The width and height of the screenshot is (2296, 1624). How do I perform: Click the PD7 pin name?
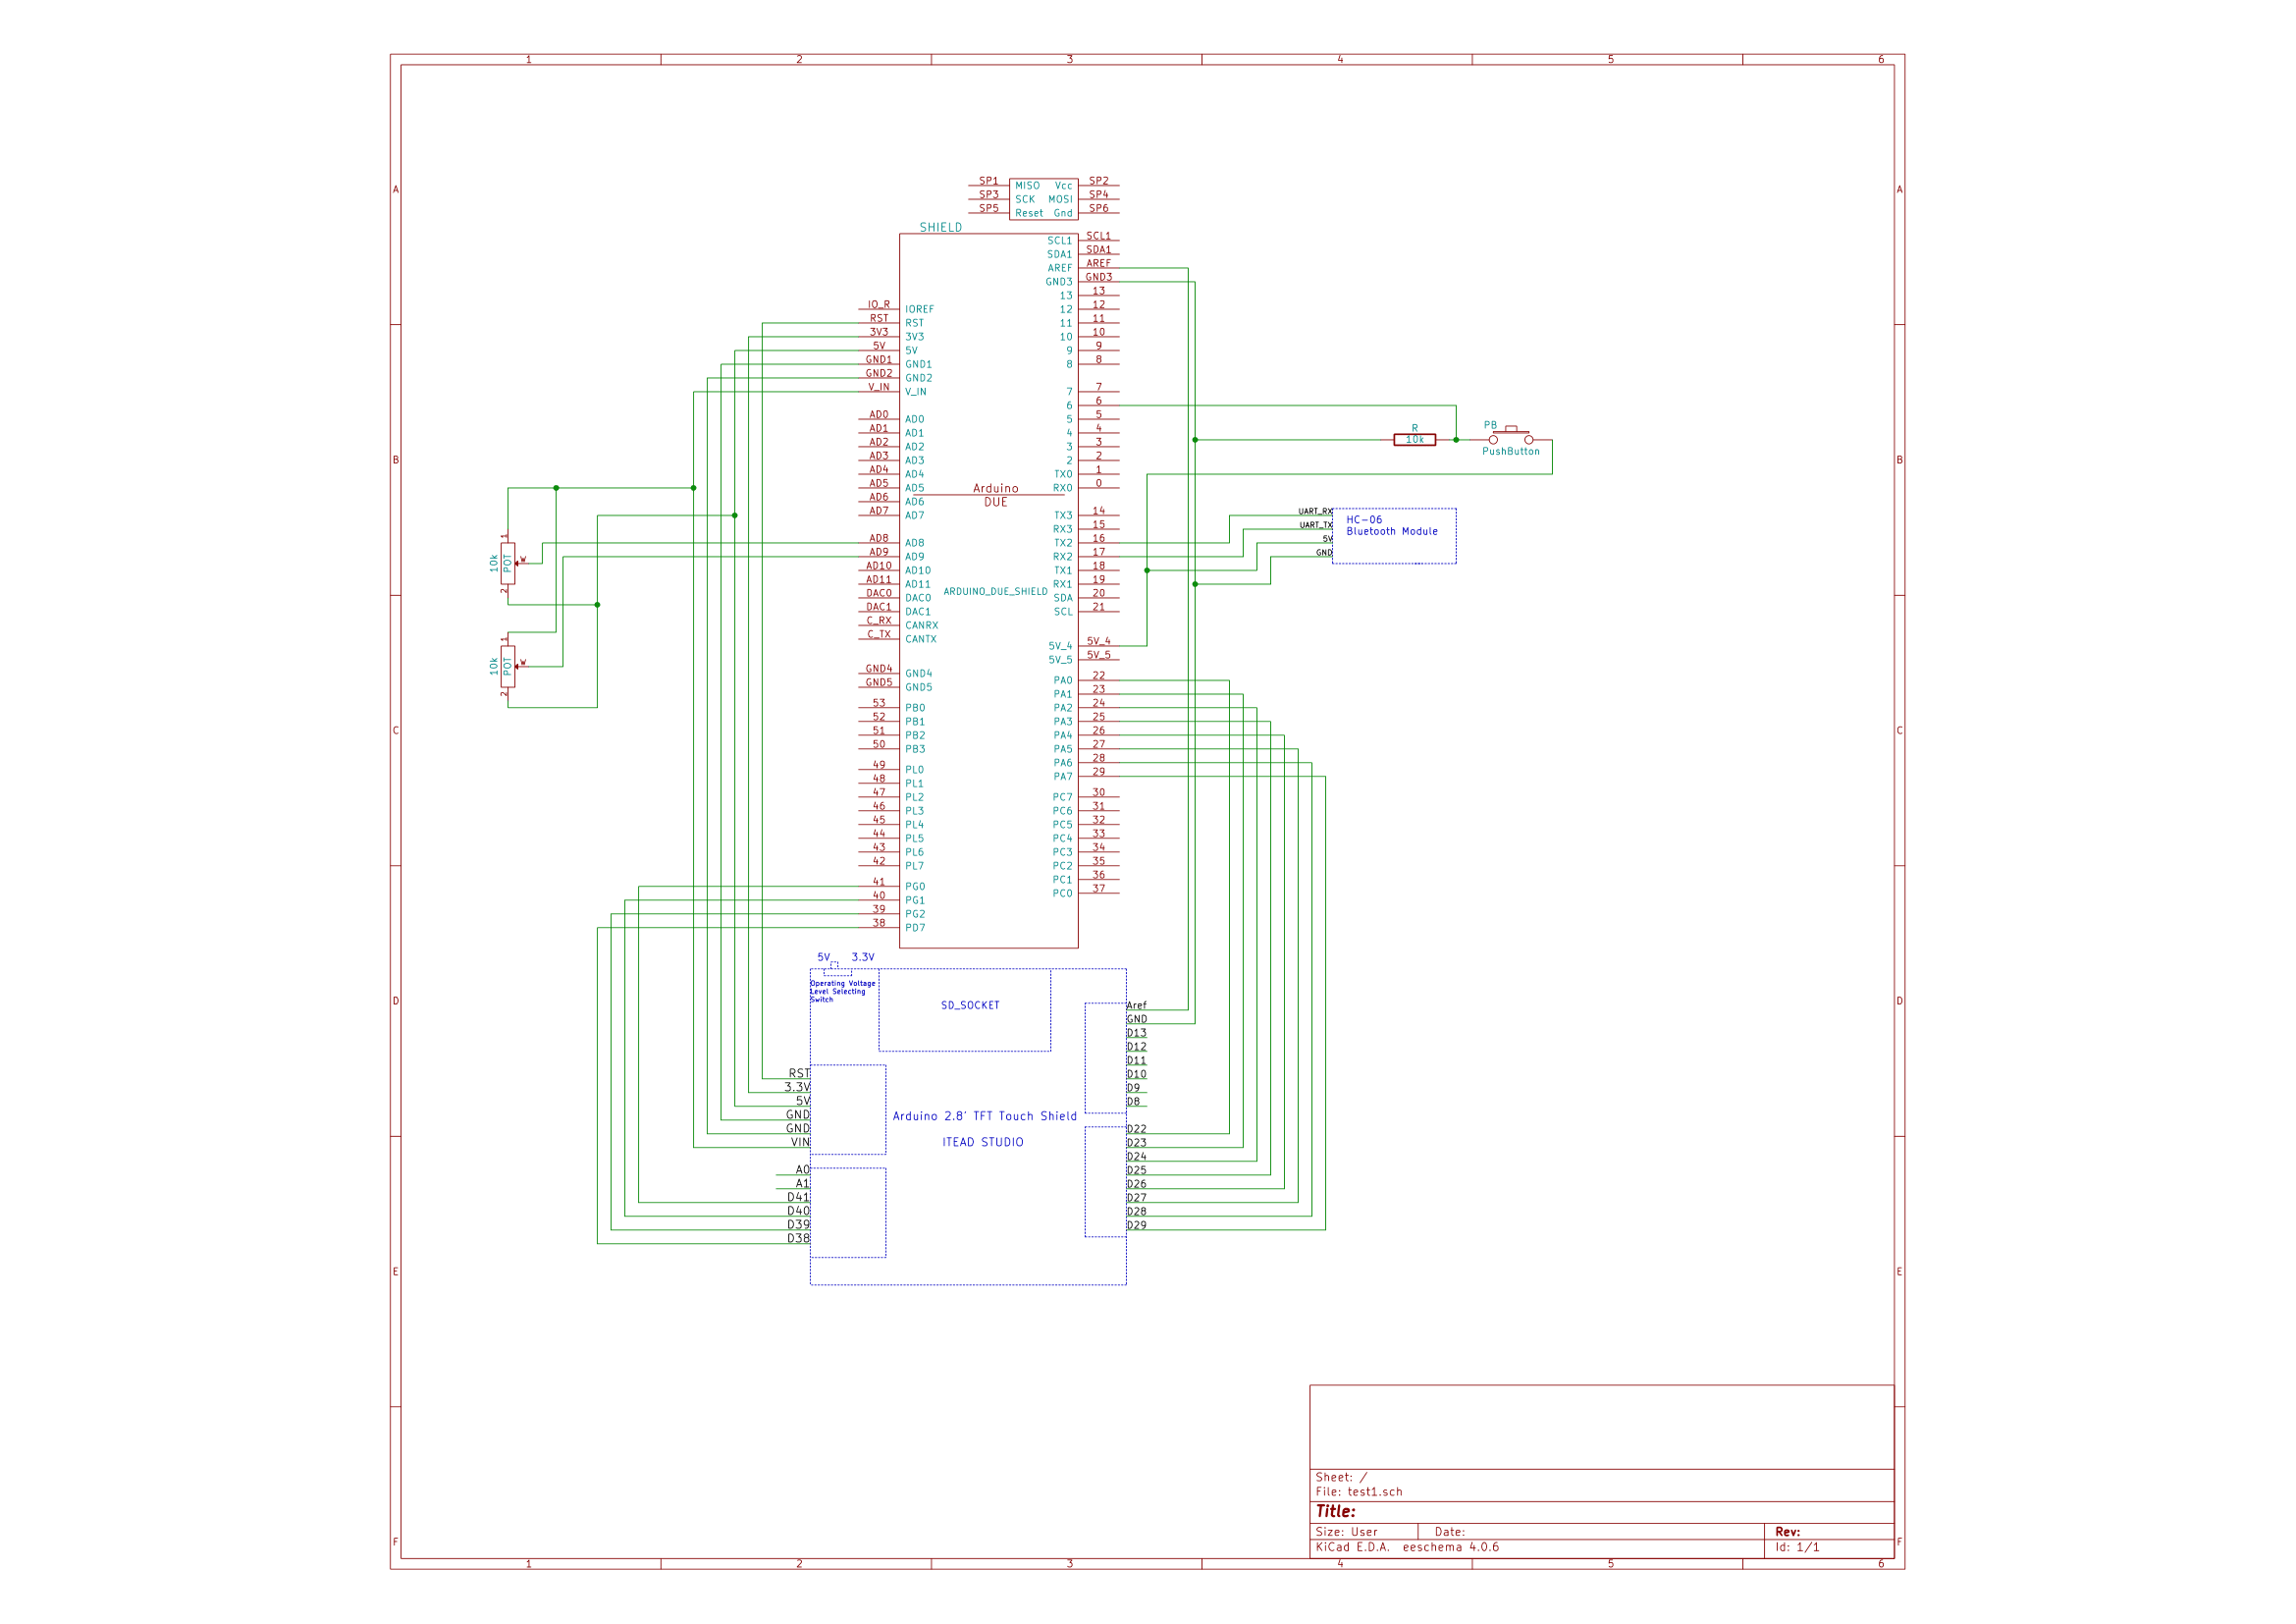[x=915, y=929]
